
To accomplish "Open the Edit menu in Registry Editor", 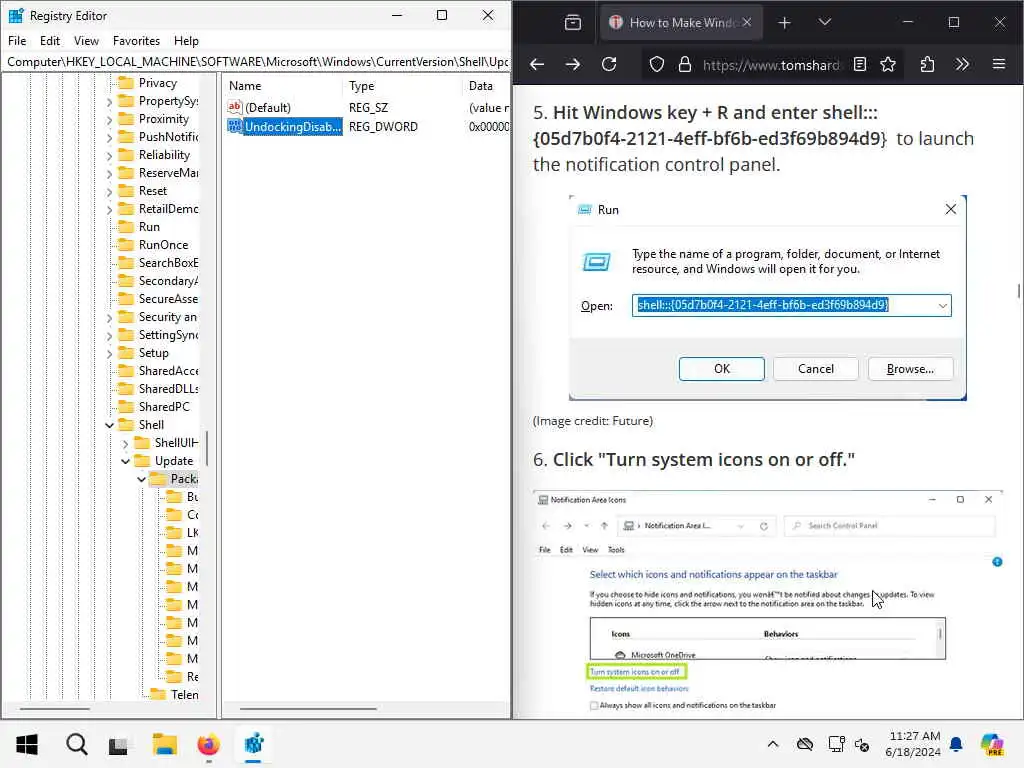I will (x=50, y=40).
